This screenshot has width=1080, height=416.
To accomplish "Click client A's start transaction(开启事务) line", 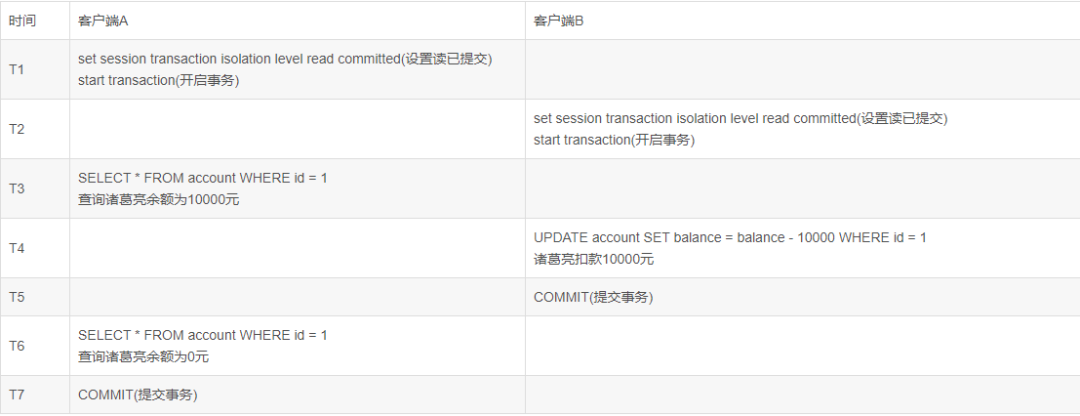I will (158, 81).
